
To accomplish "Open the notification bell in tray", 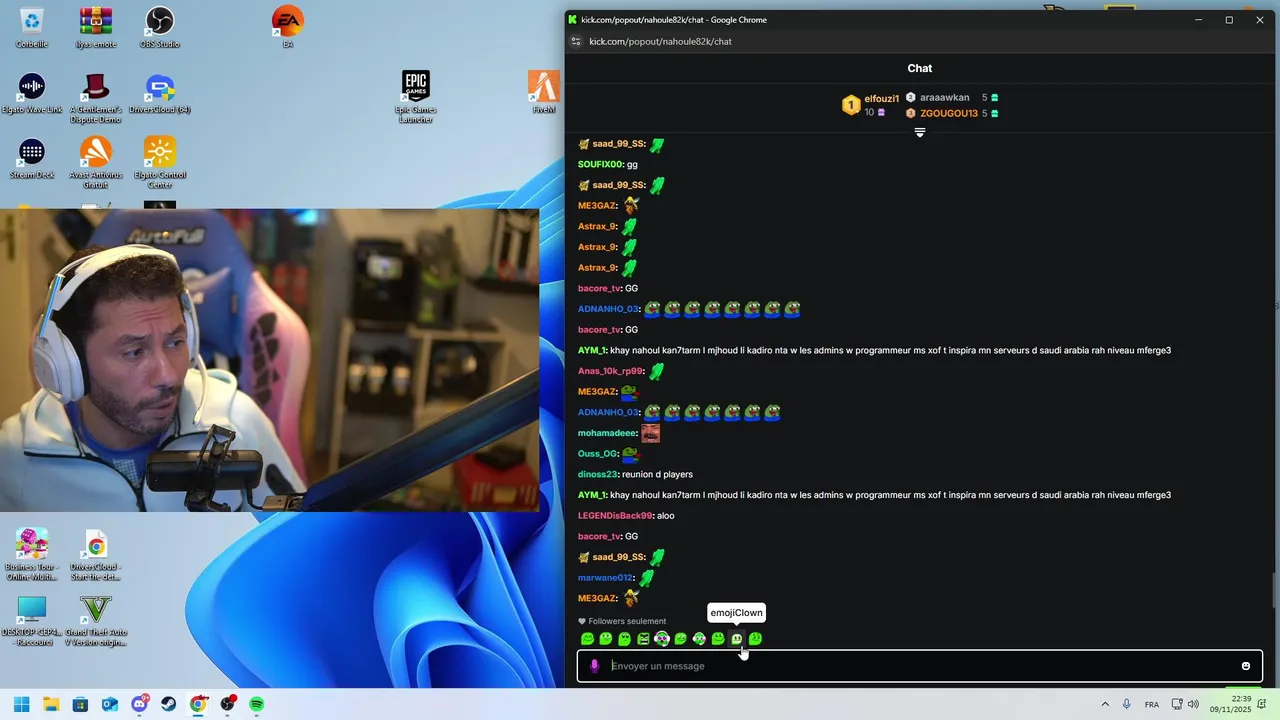I will coord(1264,704).
